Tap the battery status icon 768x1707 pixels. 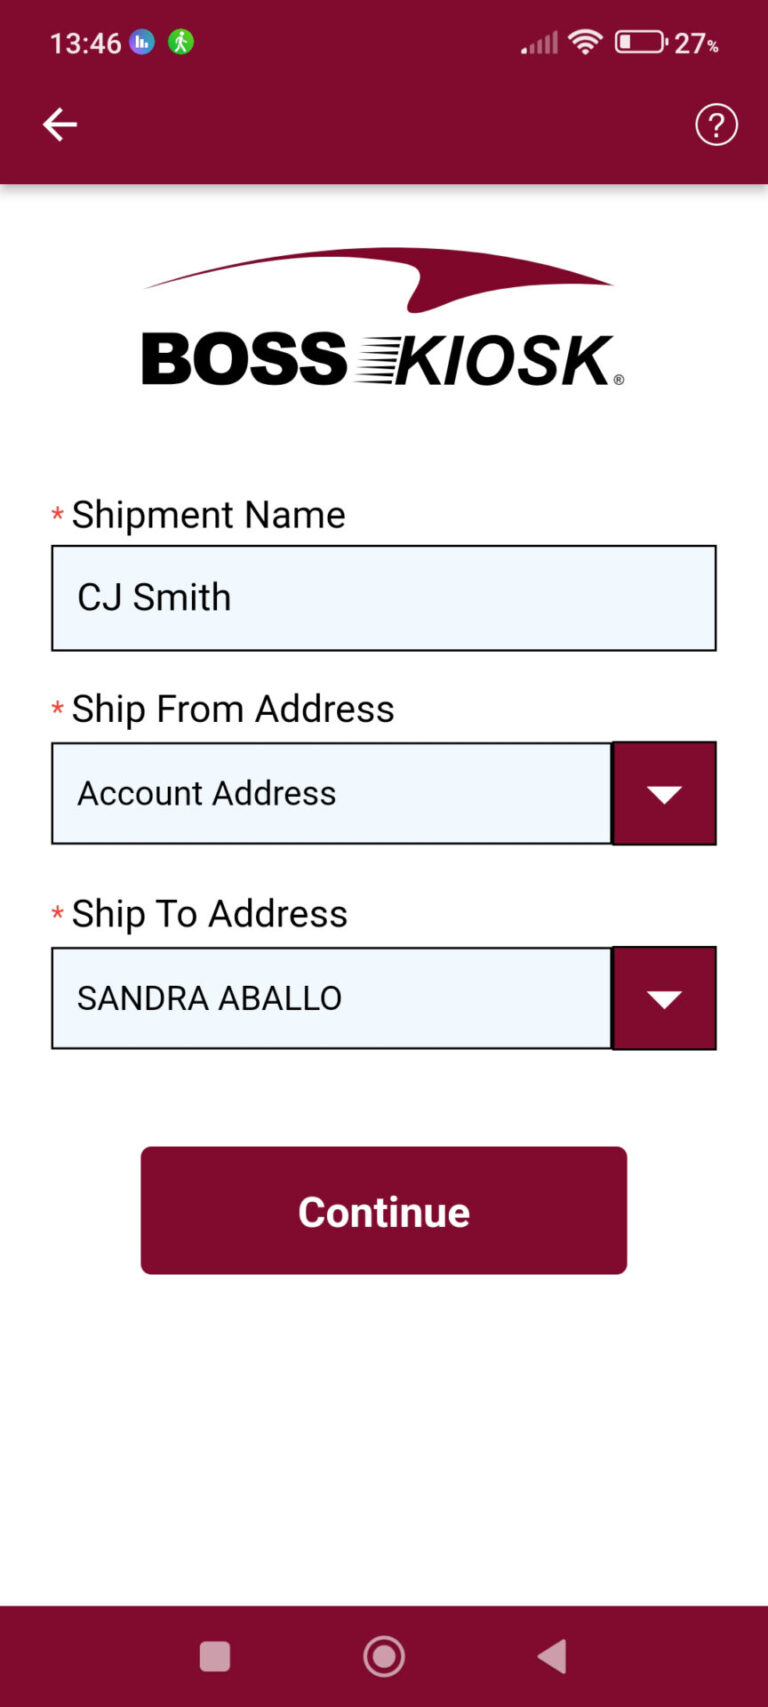641,42
